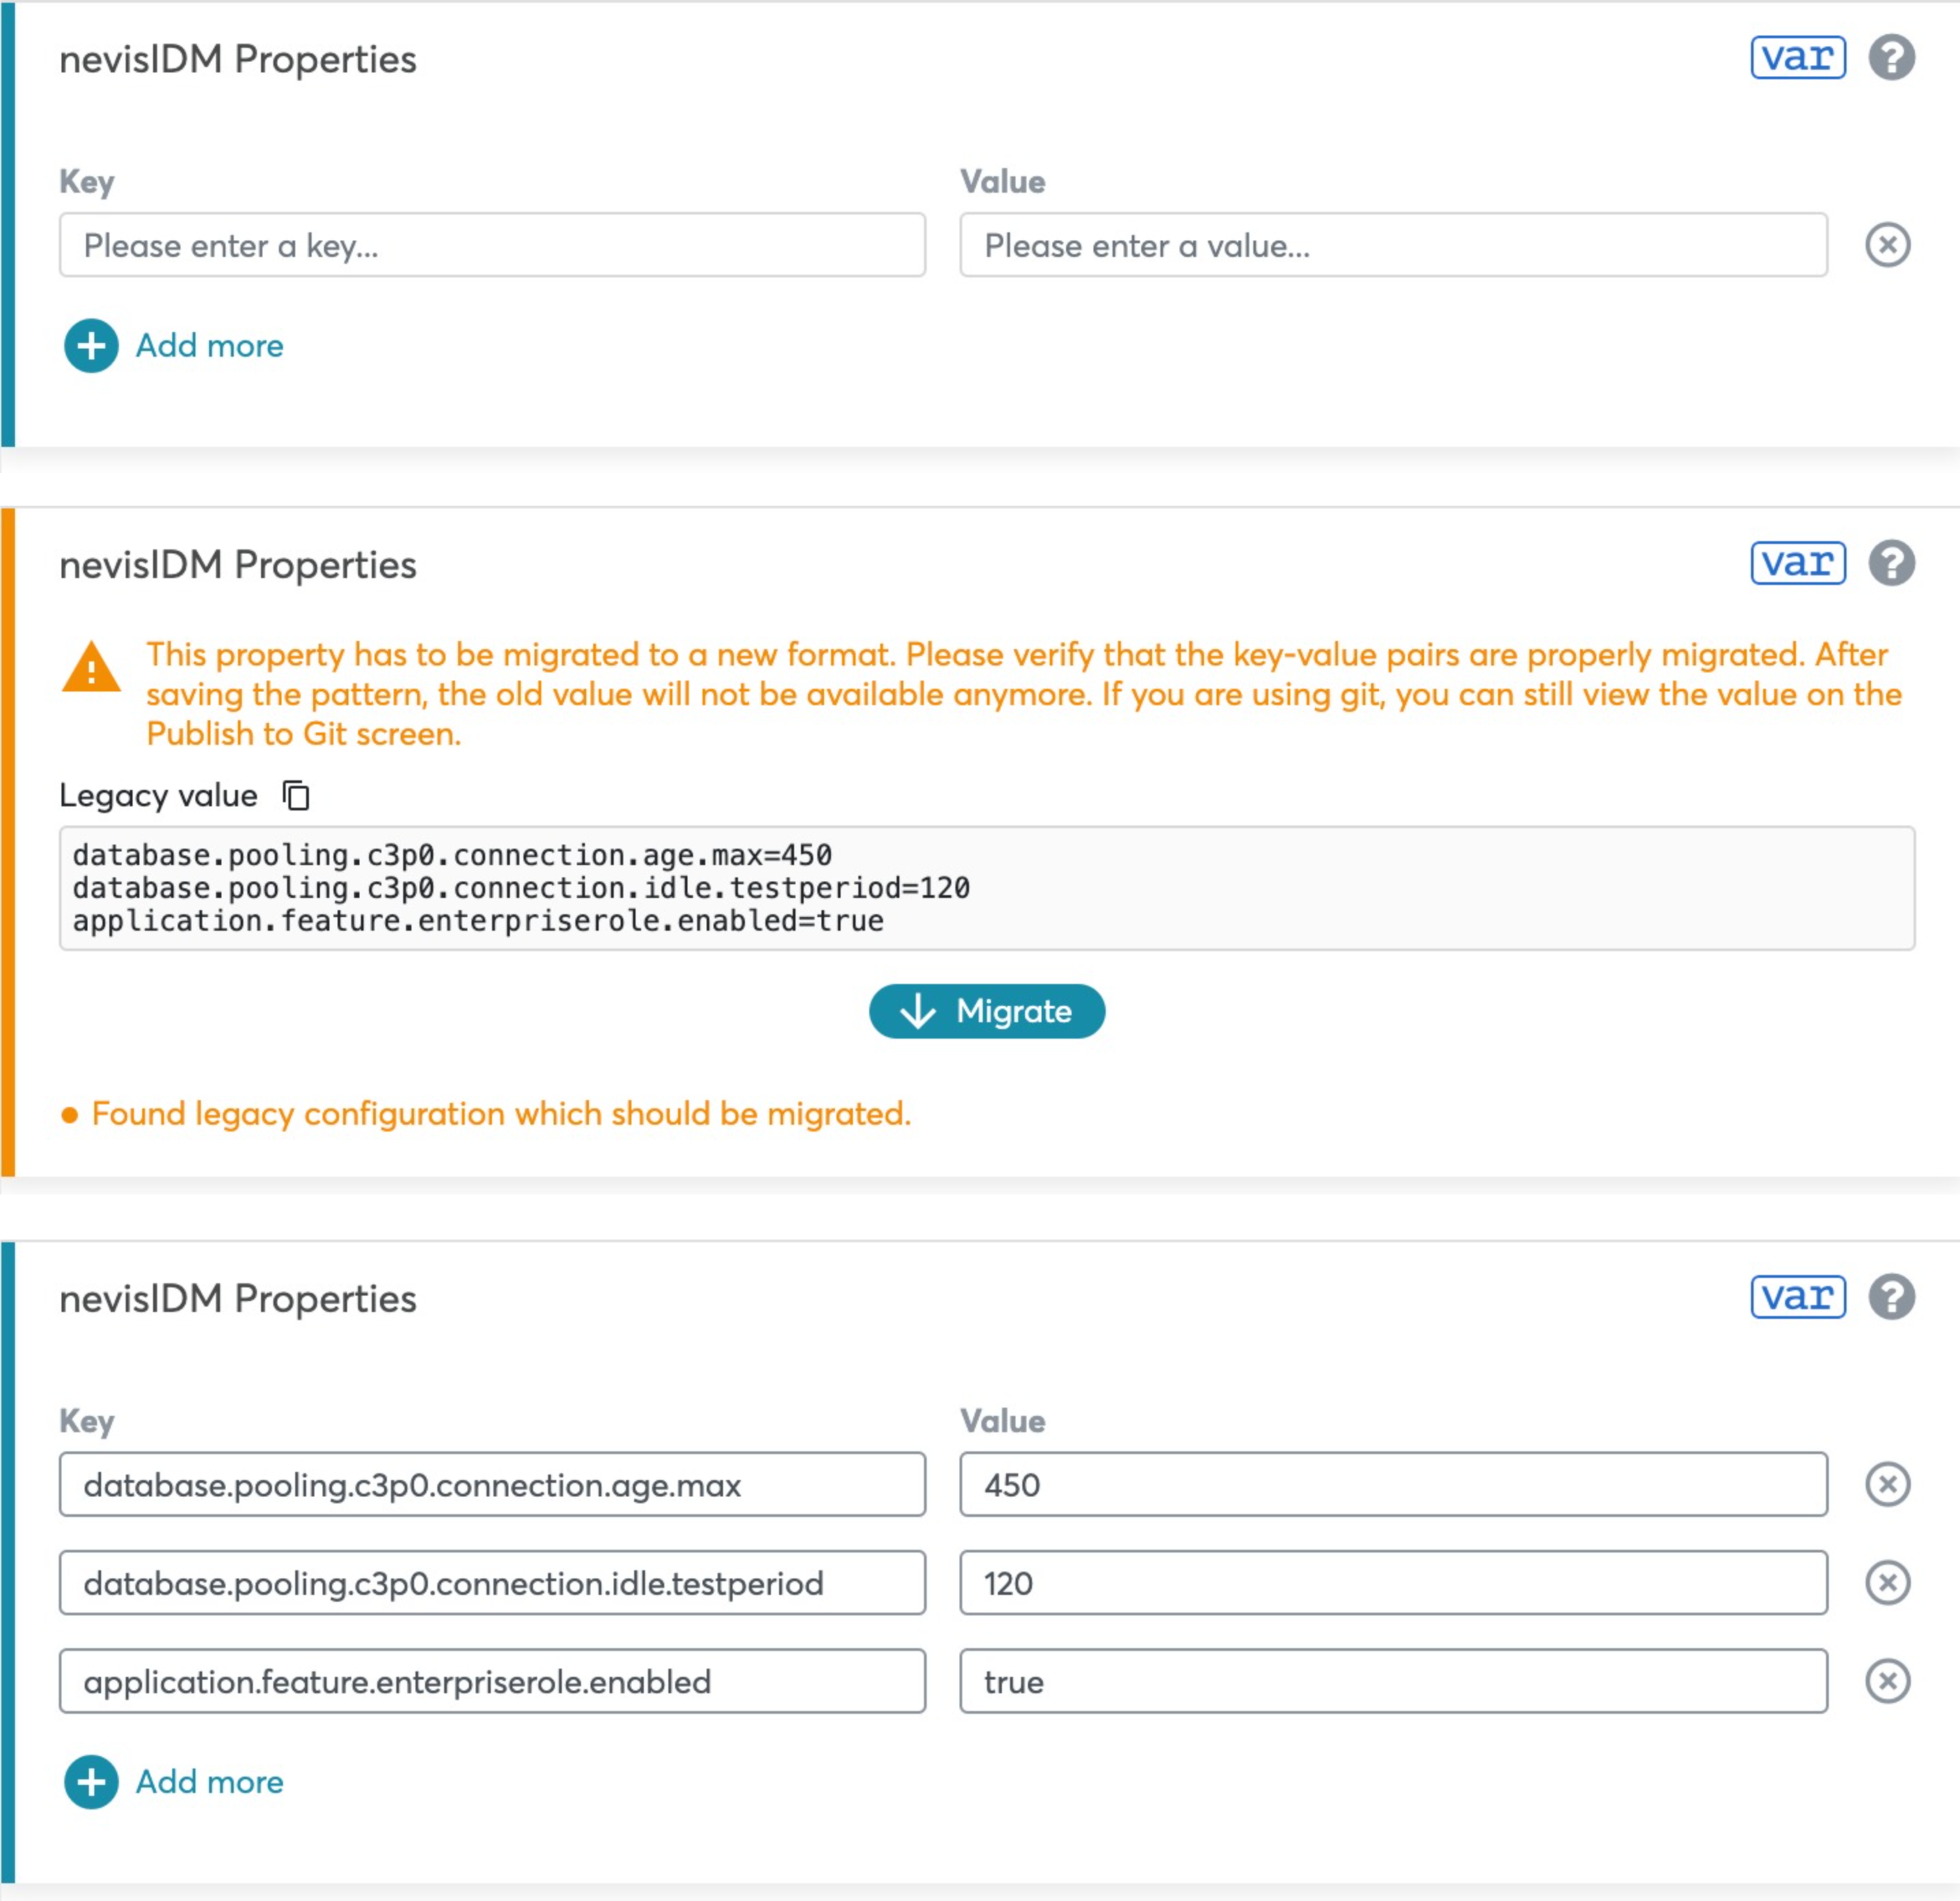This screenshot has width=1960, height=1901.
Task: Open help icon of the top properties panel
Action: 1891,57
